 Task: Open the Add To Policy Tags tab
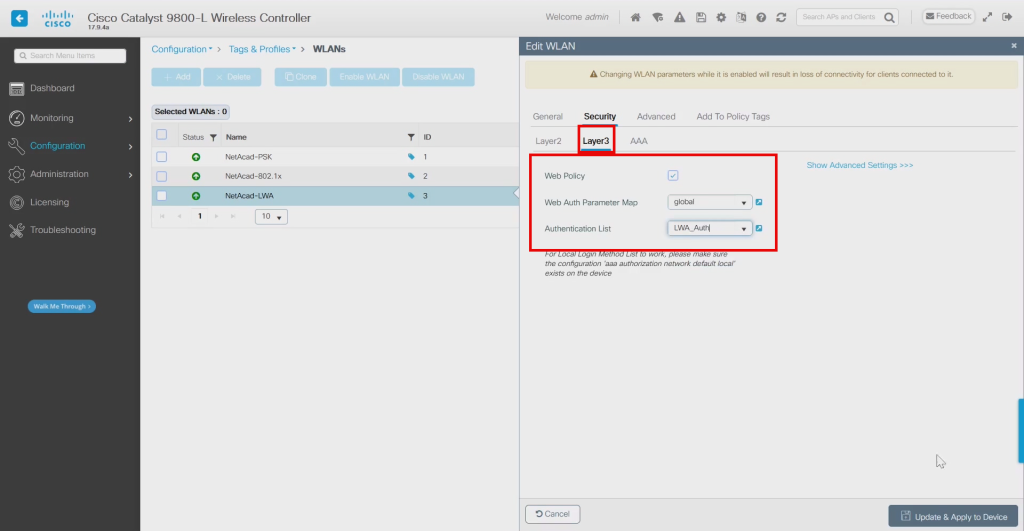(x=733, y=116)
